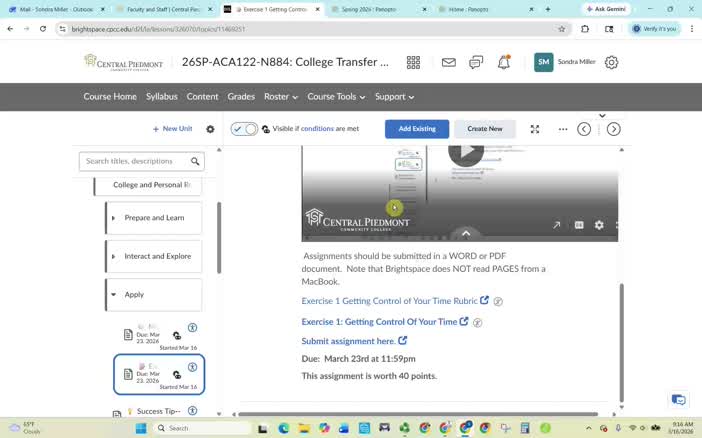The height and width of the screenshot is (438, 702).
Task: Open the update alerts bell icon
Action: [x=504, y=62]
